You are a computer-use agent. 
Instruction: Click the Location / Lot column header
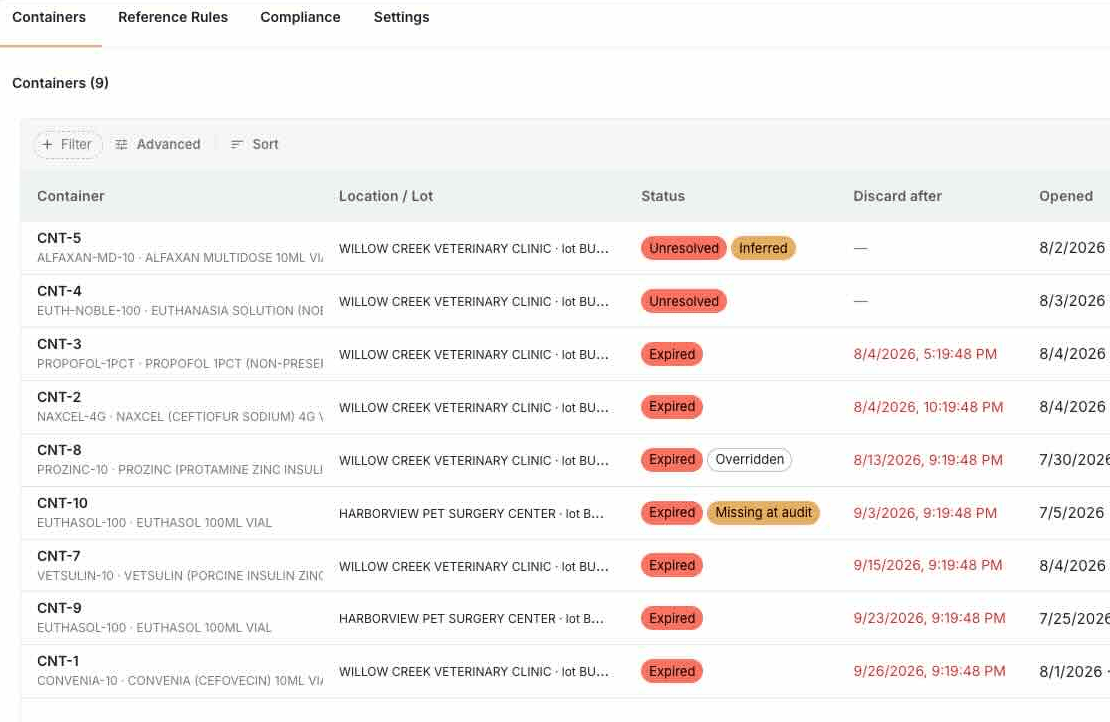(386, 196)
